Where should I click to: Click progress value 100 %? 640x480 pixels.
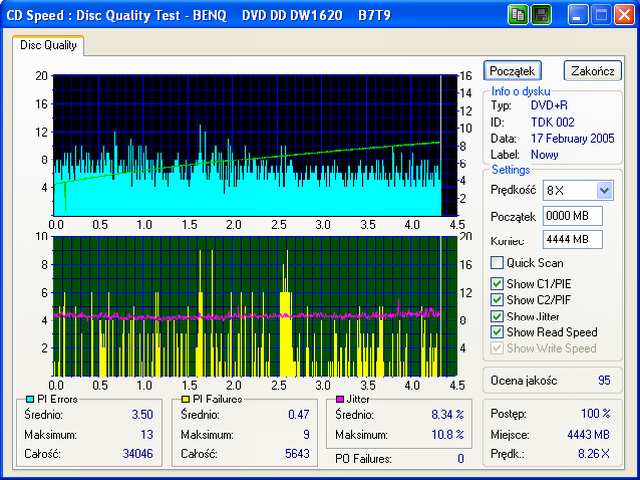click(x=596, y=413)
